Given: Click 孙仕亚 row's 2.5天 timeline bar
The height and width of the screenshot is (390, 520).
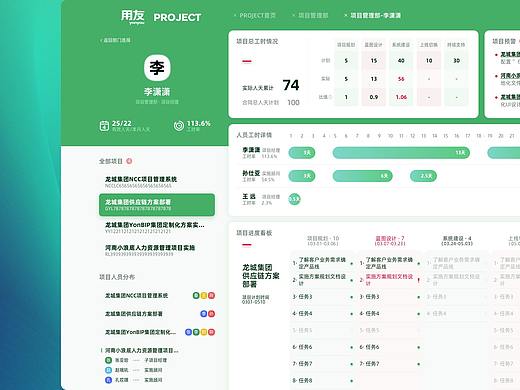Looking at the screenshot, I should click(423, 176).
